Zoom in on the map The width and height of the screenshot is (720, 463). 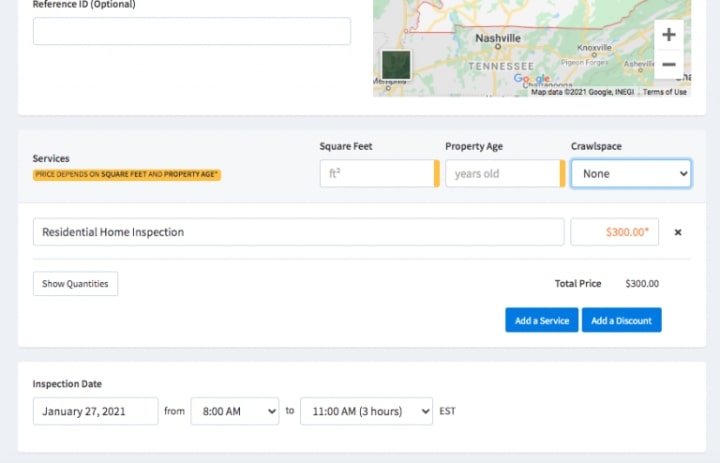click(669, 34)
